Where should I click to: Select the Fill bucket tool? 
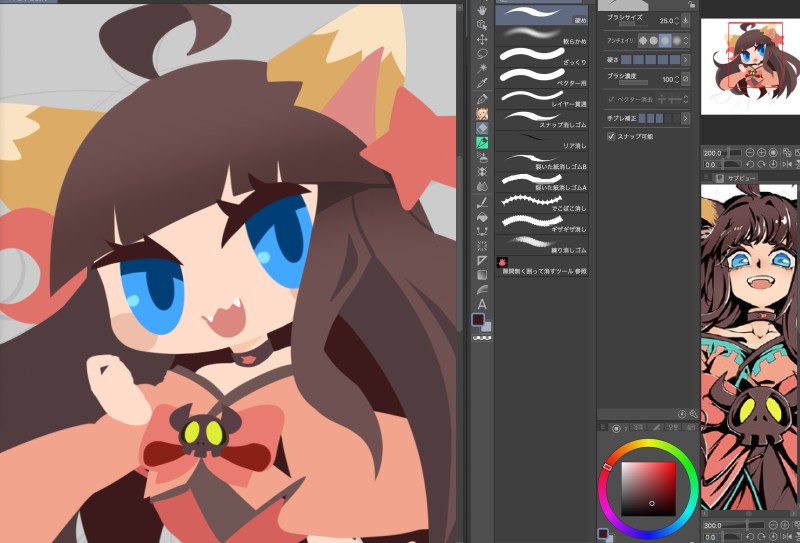pyautogui.click(x=482, y=217)
